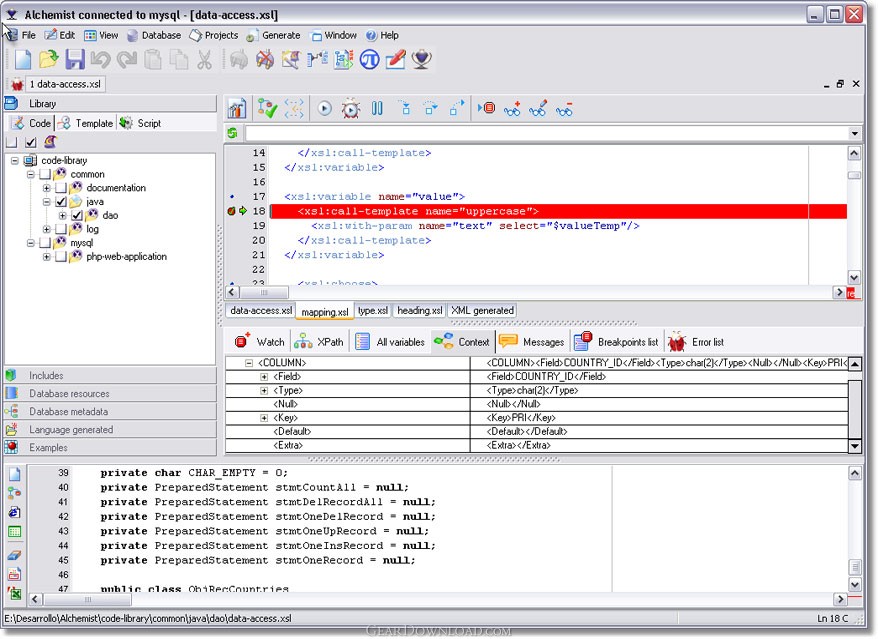Click the wizard icon above the code-library tree
Viewport: 878px width, 639px height.
point(50,142)
